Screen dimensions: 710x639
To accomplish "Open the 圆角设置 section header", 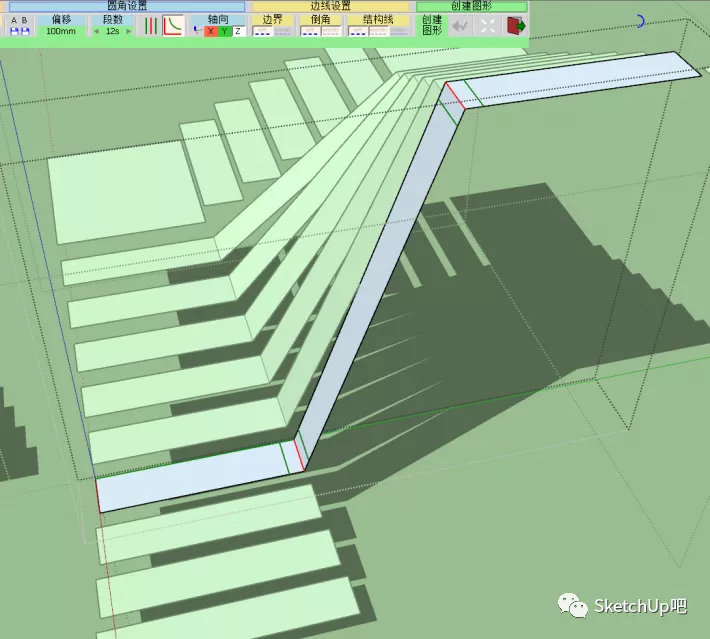I will click(127, 6).
